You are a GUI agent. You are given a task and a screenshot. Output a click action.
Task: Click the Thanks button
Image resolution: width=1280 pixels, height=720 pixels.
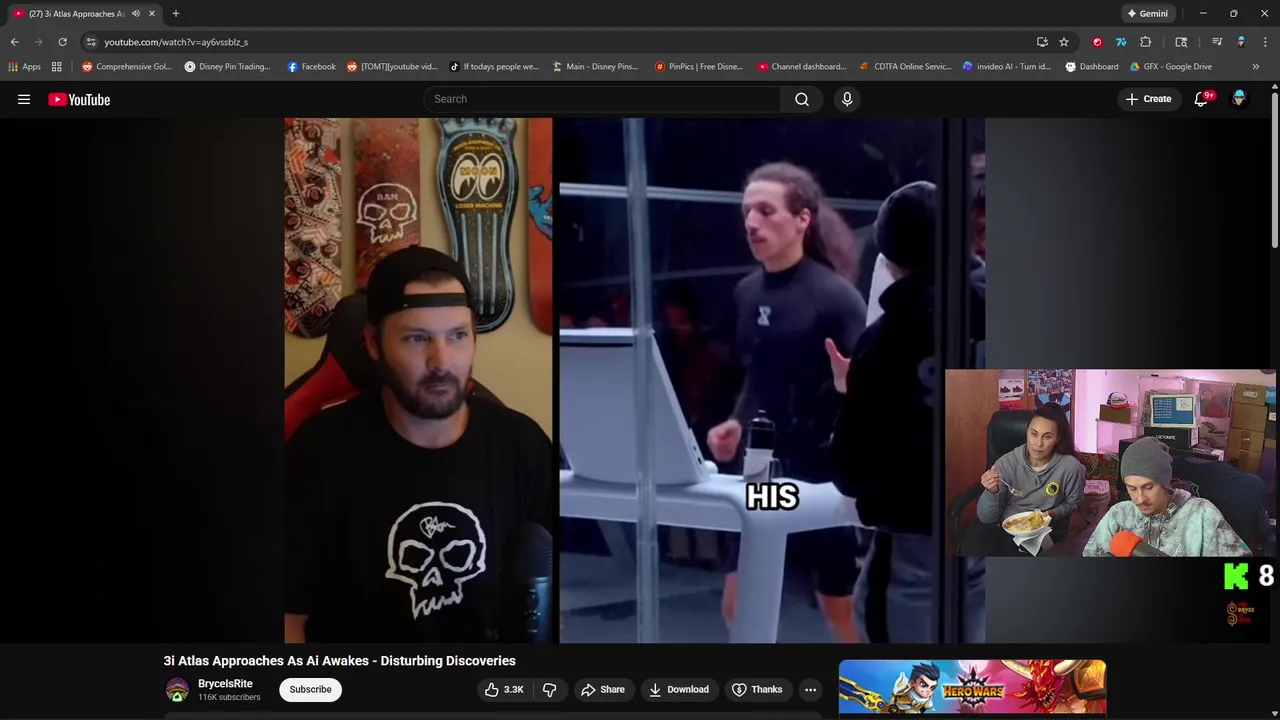point(757,689)
